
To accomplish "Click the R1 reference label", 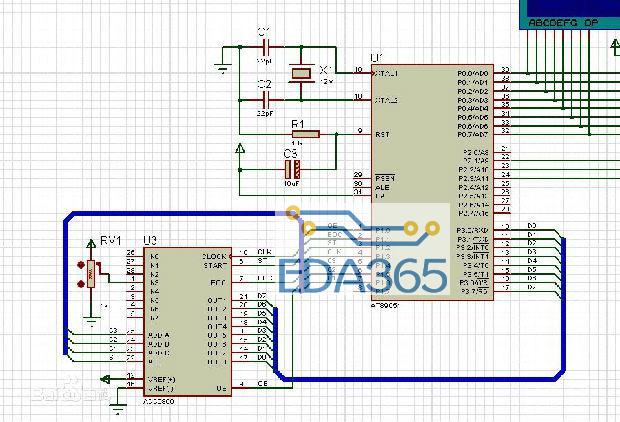I will coord(298,124).
